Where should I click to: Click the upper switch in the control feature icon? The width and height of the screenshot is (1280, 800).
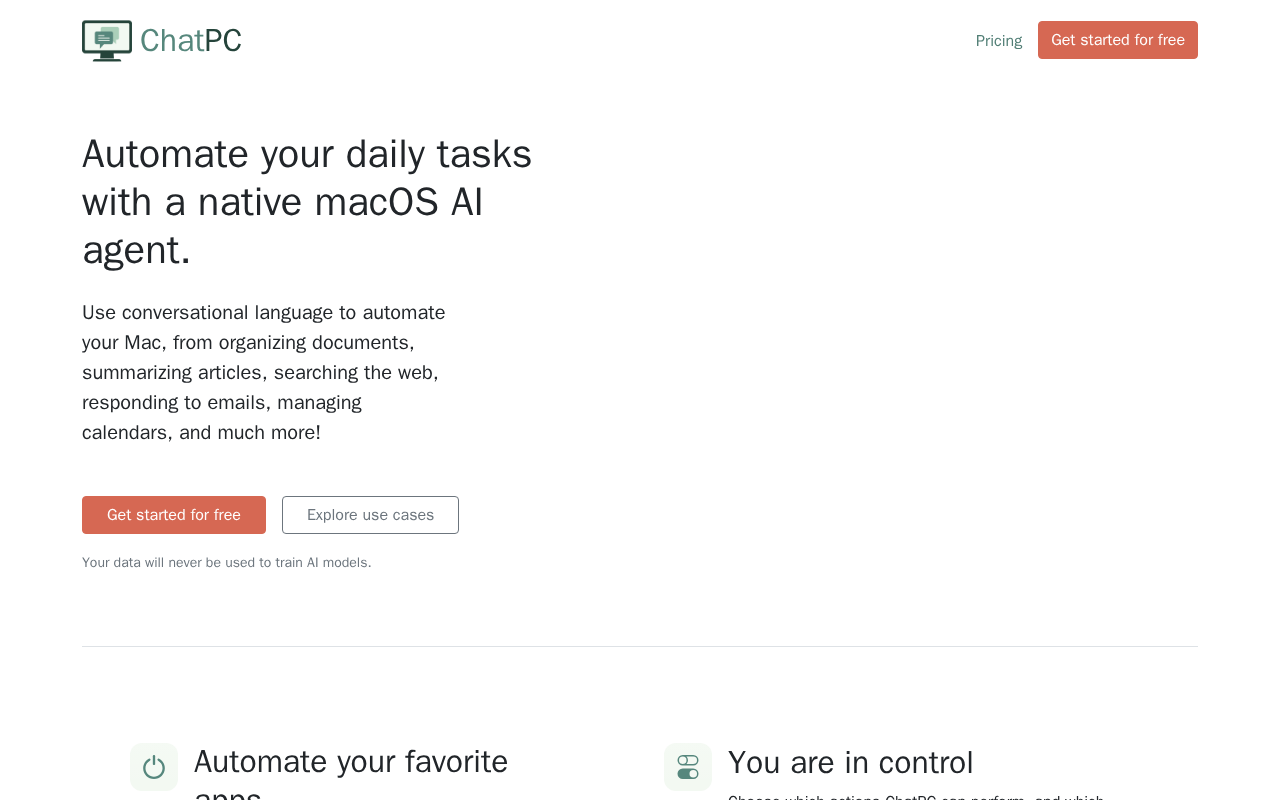pyautogui.click(x=688, y=761)
